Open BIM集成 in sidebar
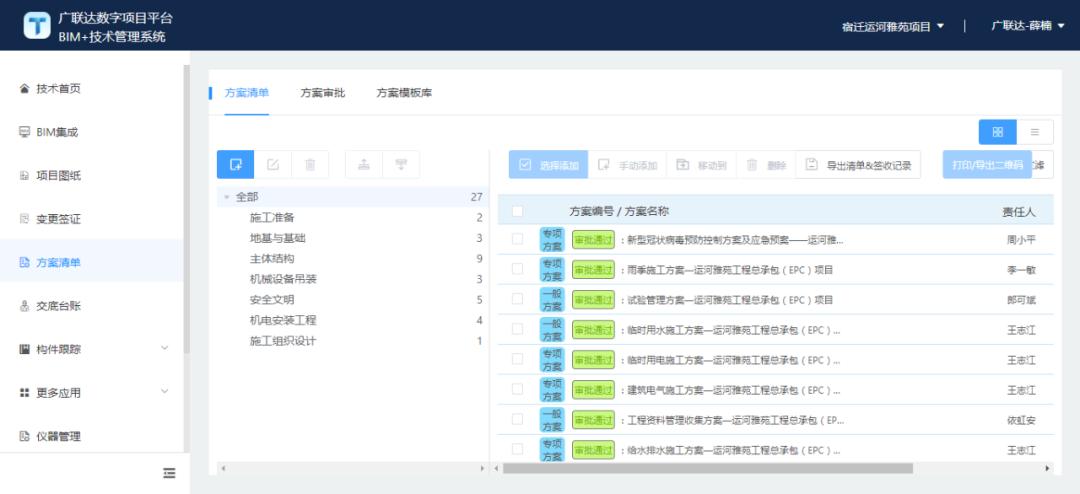The width and height of the screenshot is (1080, 494). 57,132
